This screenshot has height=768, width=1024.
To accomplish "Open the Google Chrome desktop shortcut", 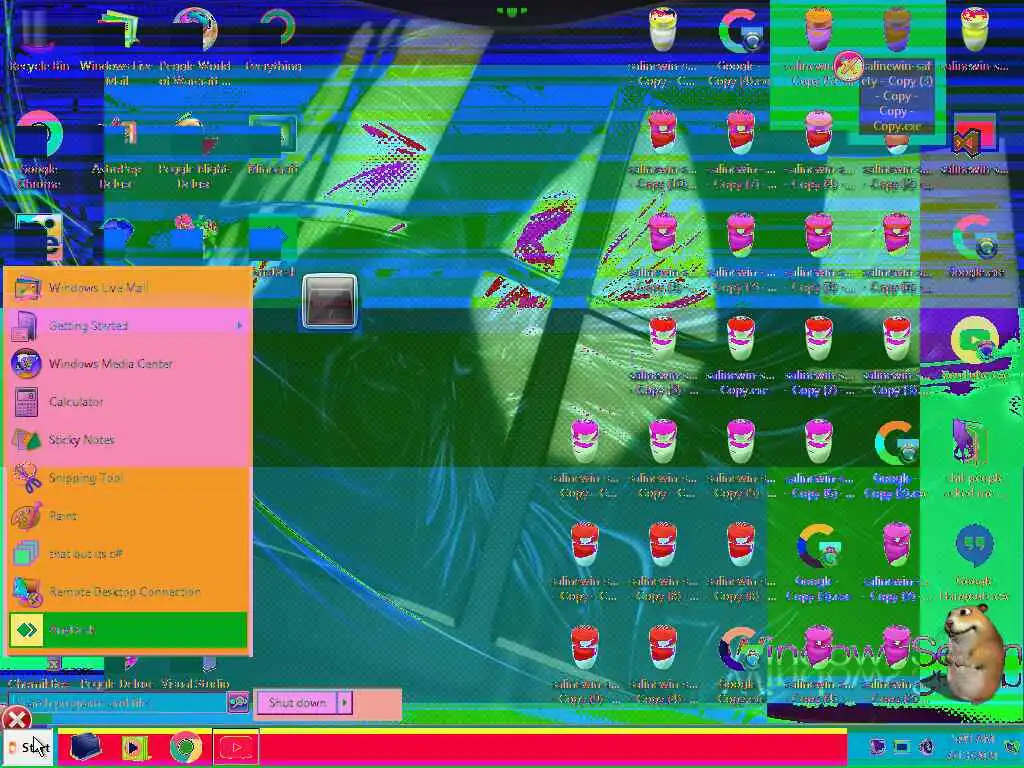I will coord(39,150).
